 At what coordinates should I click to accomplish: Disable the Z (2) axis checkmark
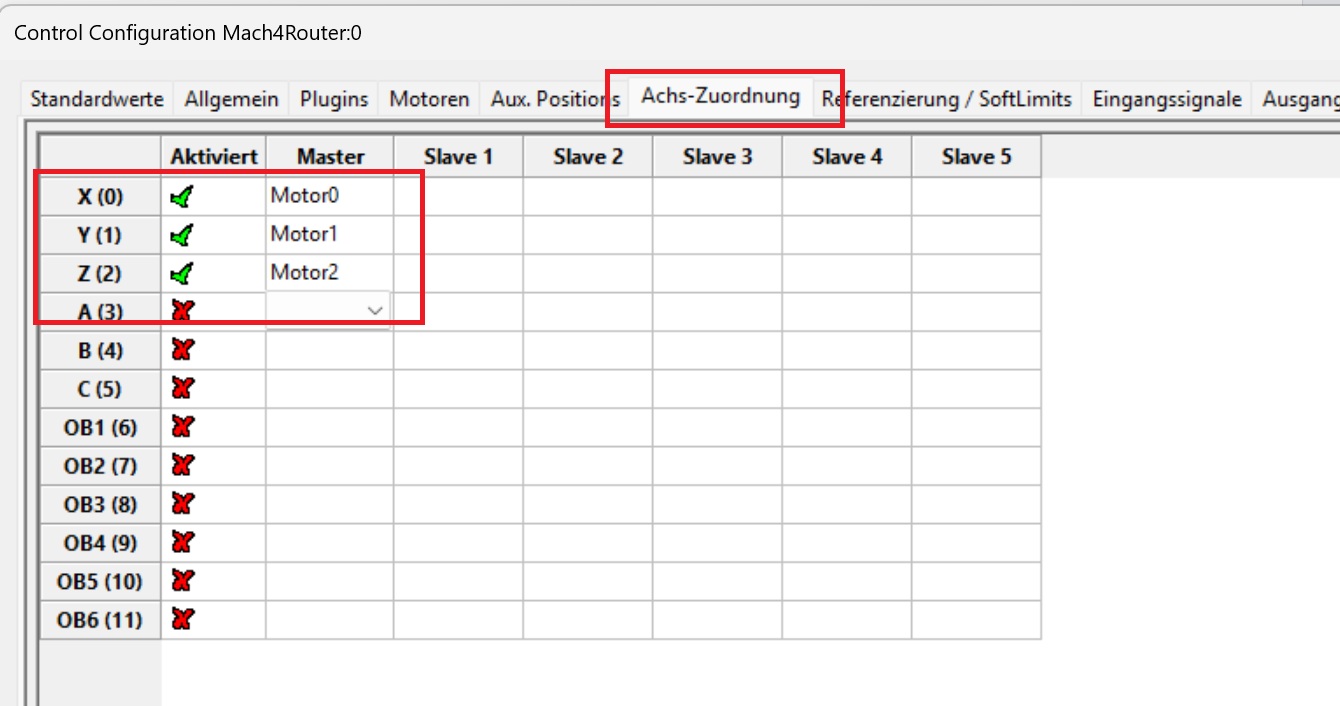[182, 273]
